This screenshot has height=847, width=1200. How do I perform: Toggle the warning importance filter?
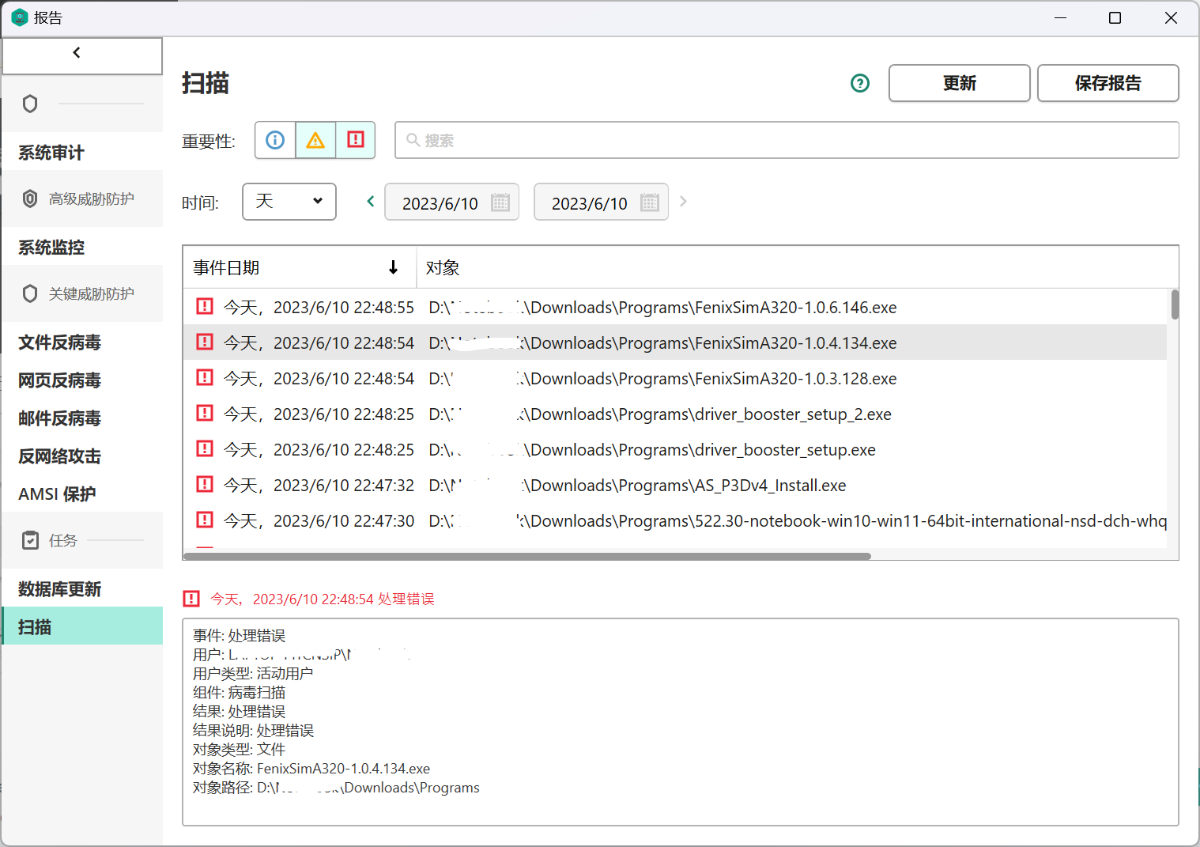(x=315, y=140)
